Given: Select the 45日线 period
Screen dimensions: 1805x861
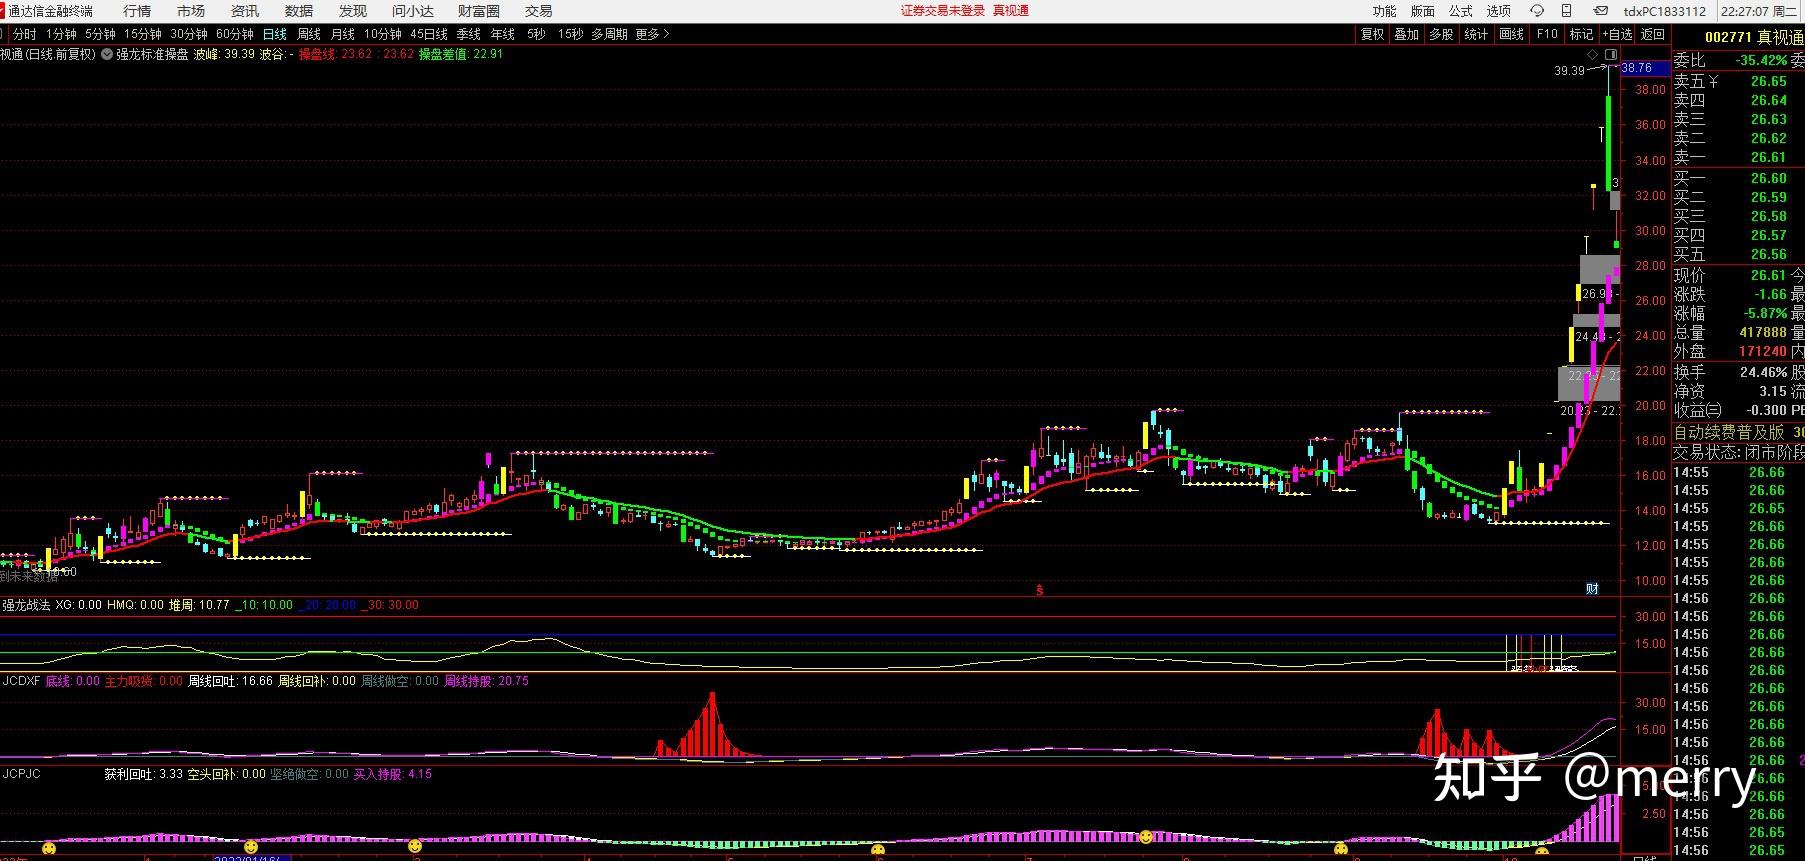Looking at the screenshot, I should [x=429, y=34].
